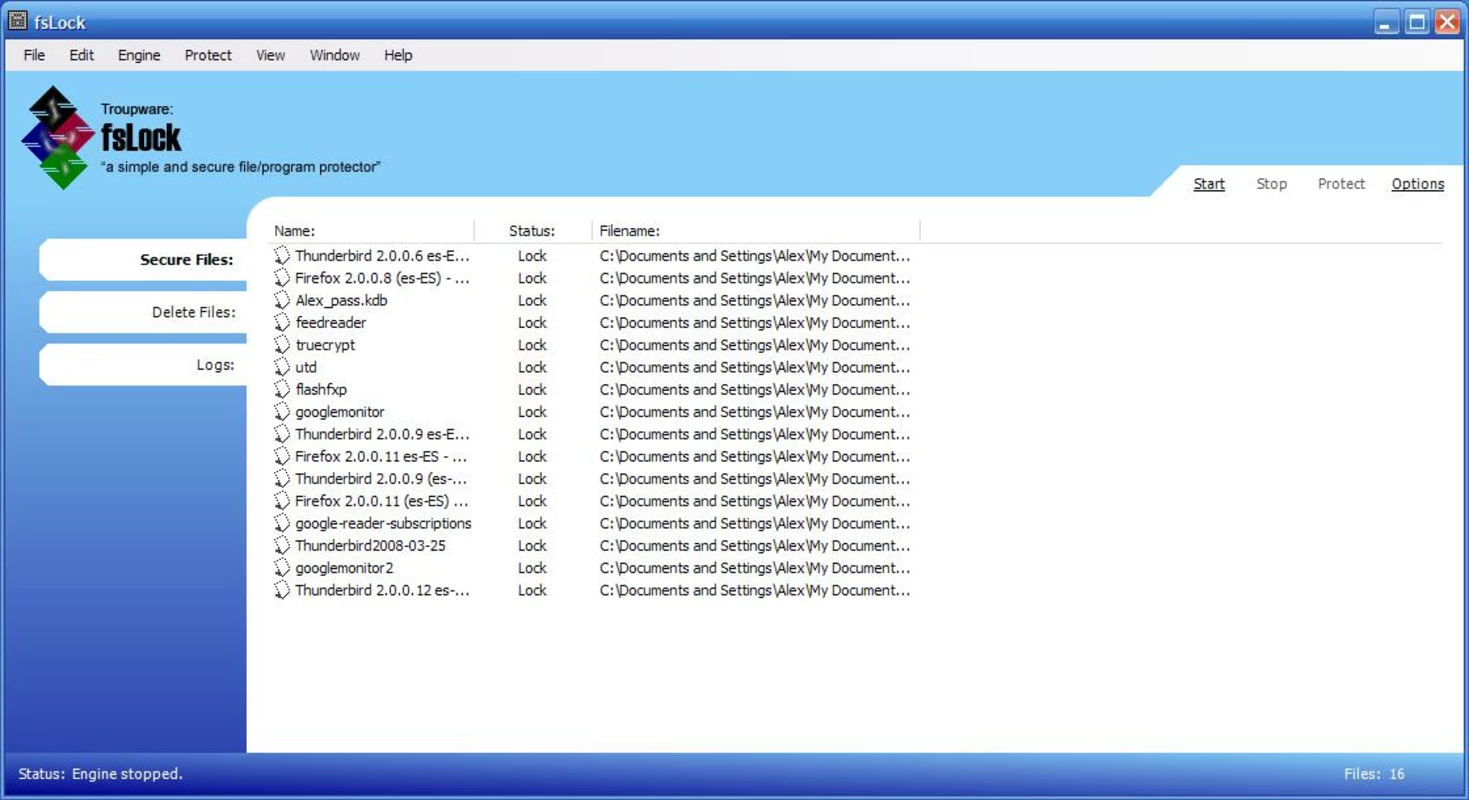Viewport: 1469px width, 800px height.
Task: Open the Engine menu
Action: point(139,55)
